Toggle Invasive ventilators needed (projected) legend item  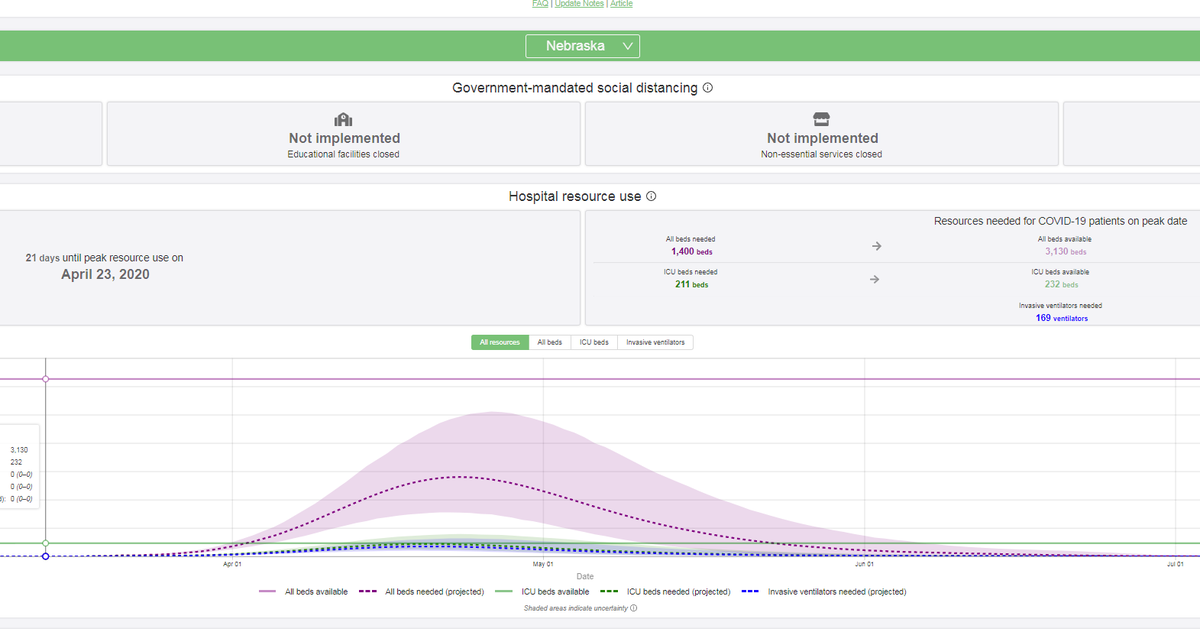tap(824, 592)
